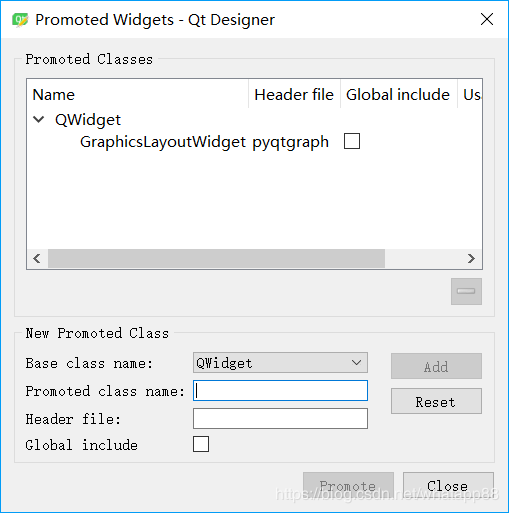Click the Close button

448,485
